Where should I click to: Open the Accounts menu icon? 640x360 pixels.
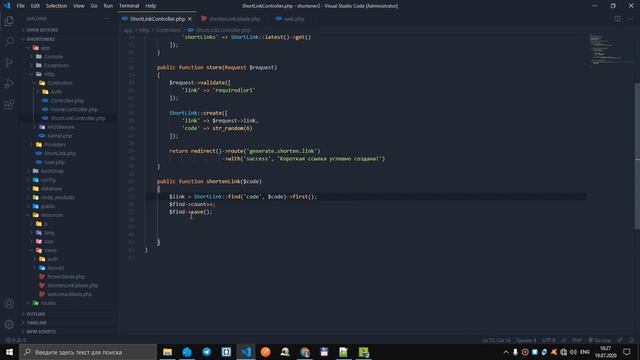pyautogui.click(x=9, y=304)
